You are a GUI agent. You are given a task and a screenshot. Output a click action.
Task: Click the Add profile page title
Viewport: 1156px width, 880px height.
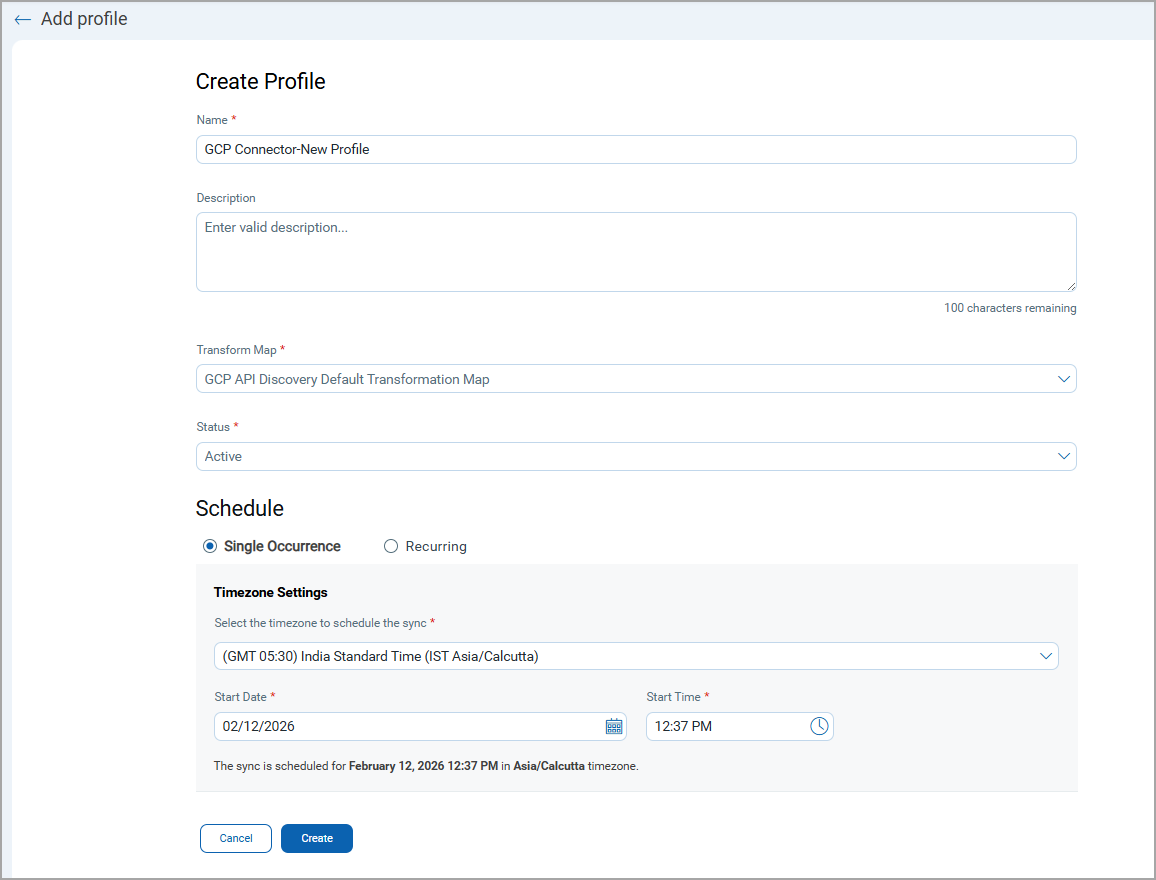point(84,19)
